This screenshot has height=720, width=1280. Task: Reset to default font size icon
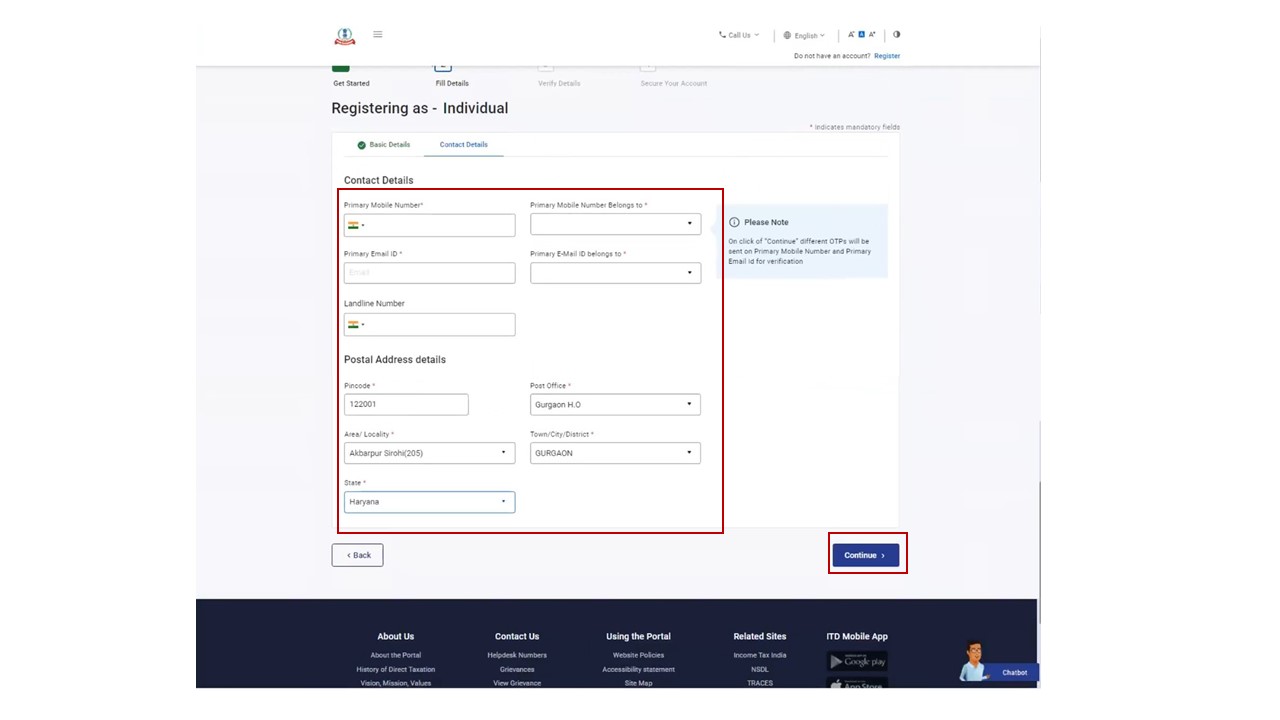tap(861, 35)
